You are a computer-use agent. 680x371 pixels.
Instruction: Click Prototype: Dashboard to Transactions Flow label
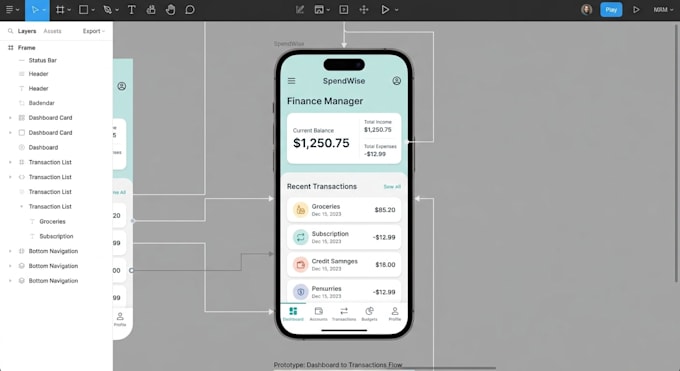pos(338,365)
